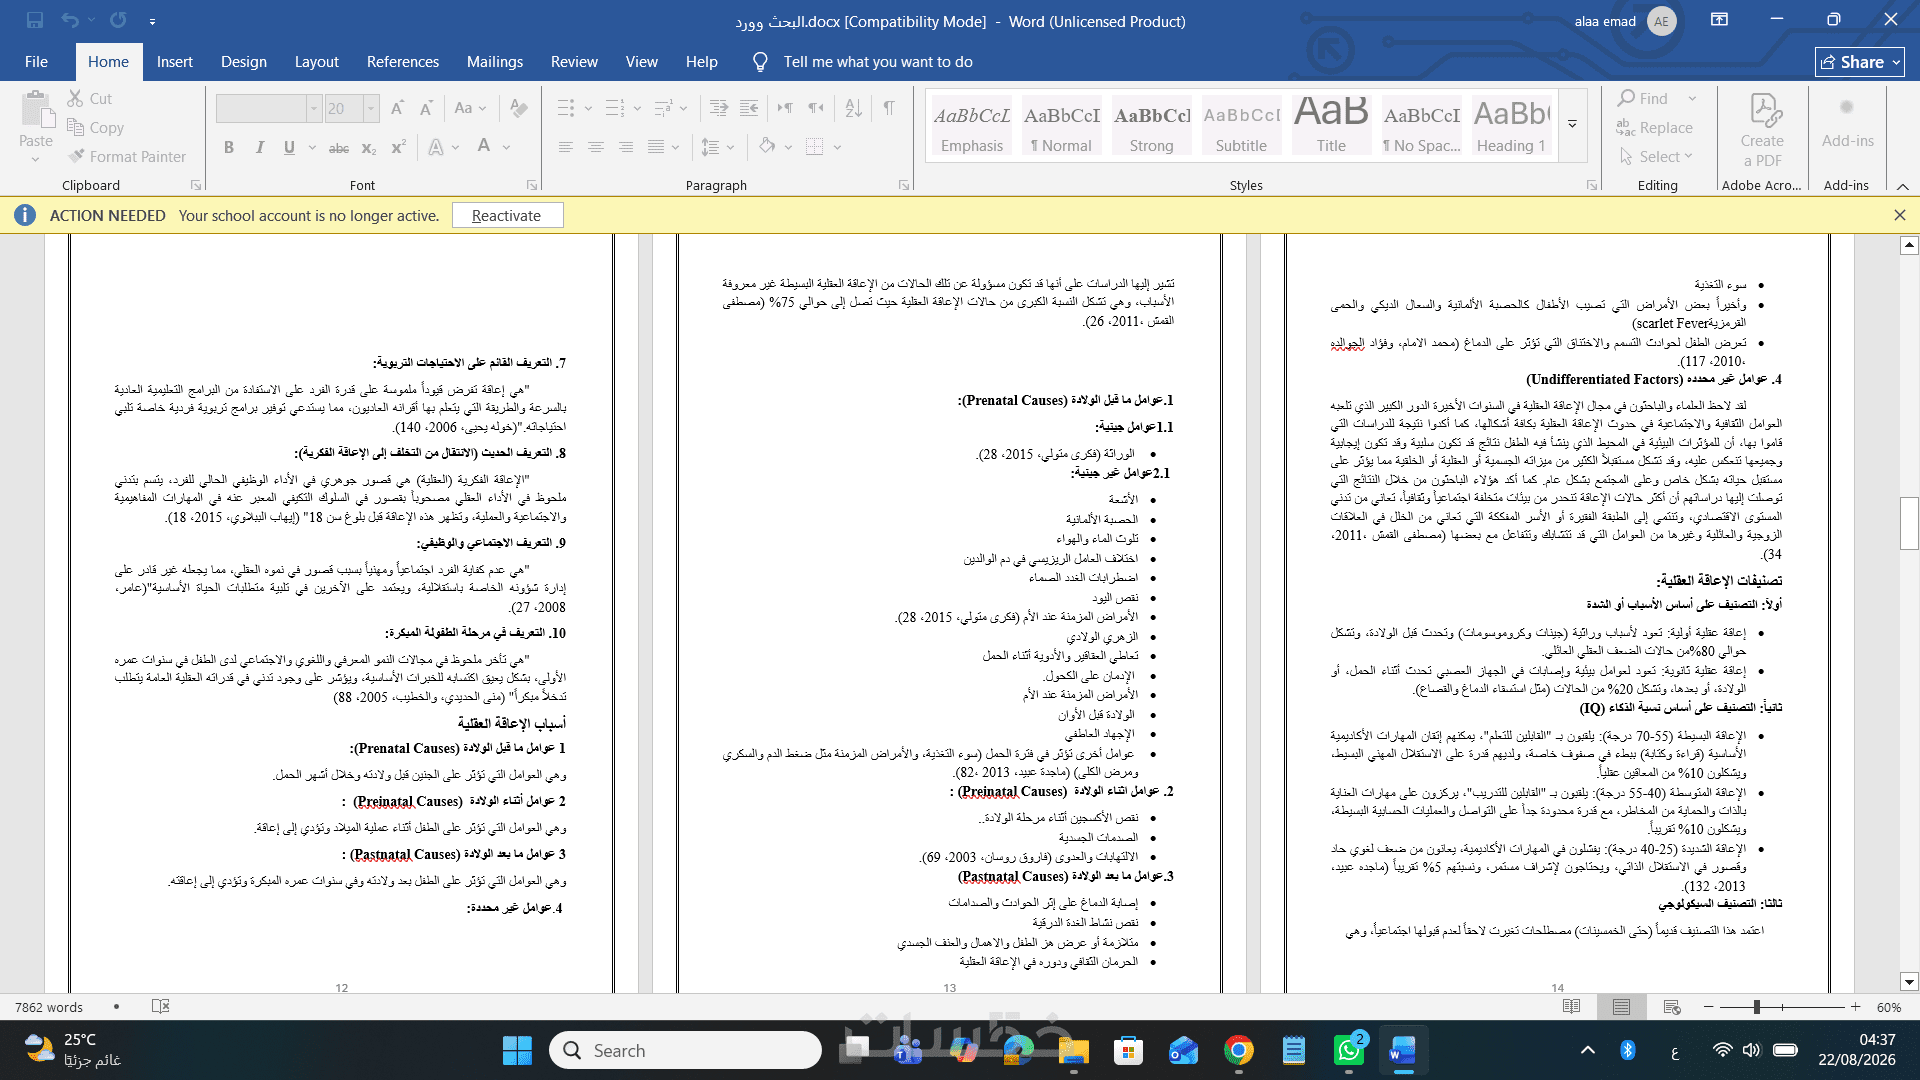The height and width of the screenshot is (1080, 1920).
Task: Open the Layout tab
Action: [x=316, y=61]
